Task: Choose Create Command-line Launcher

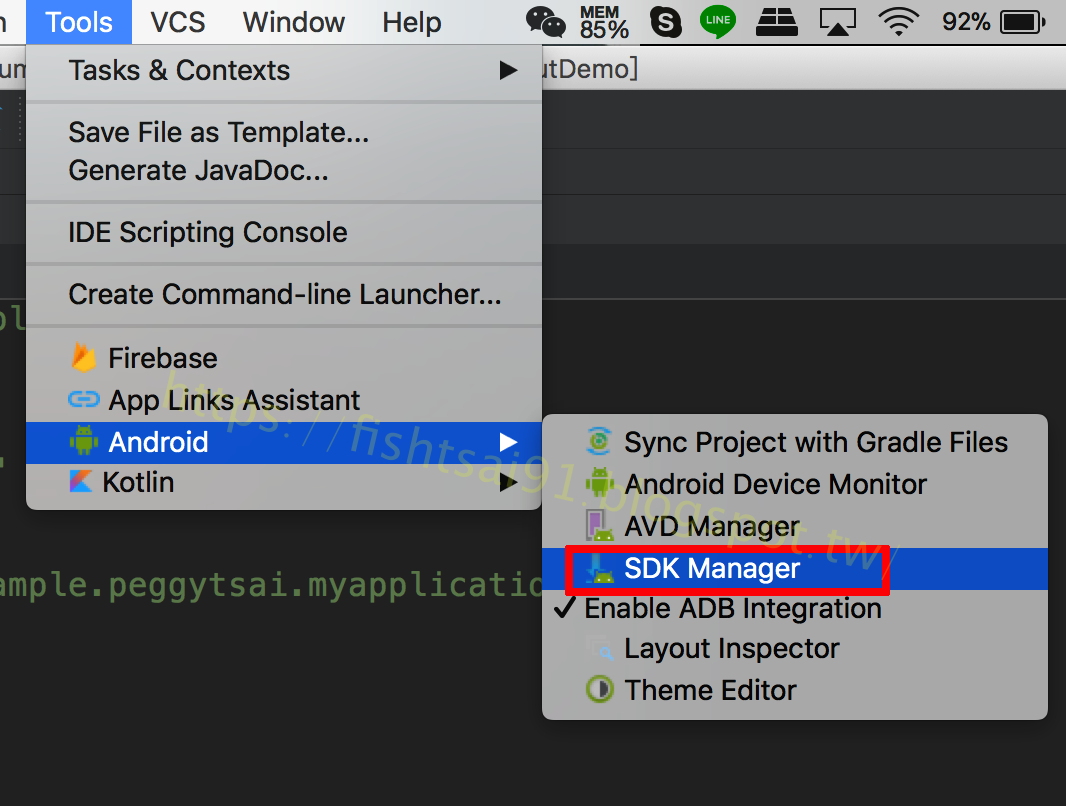Action: pos(284,294)
